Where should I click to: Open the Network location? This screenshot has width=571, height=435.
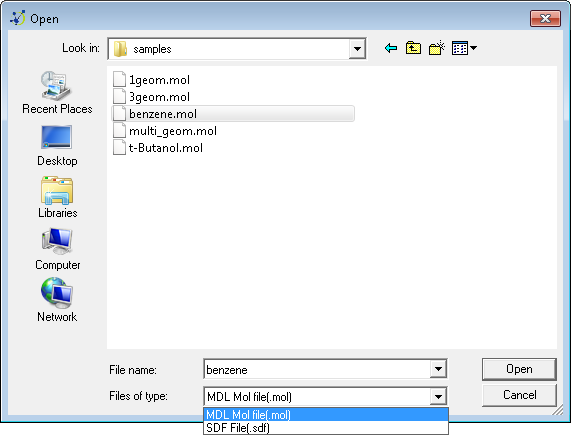[x=57, y=300]
